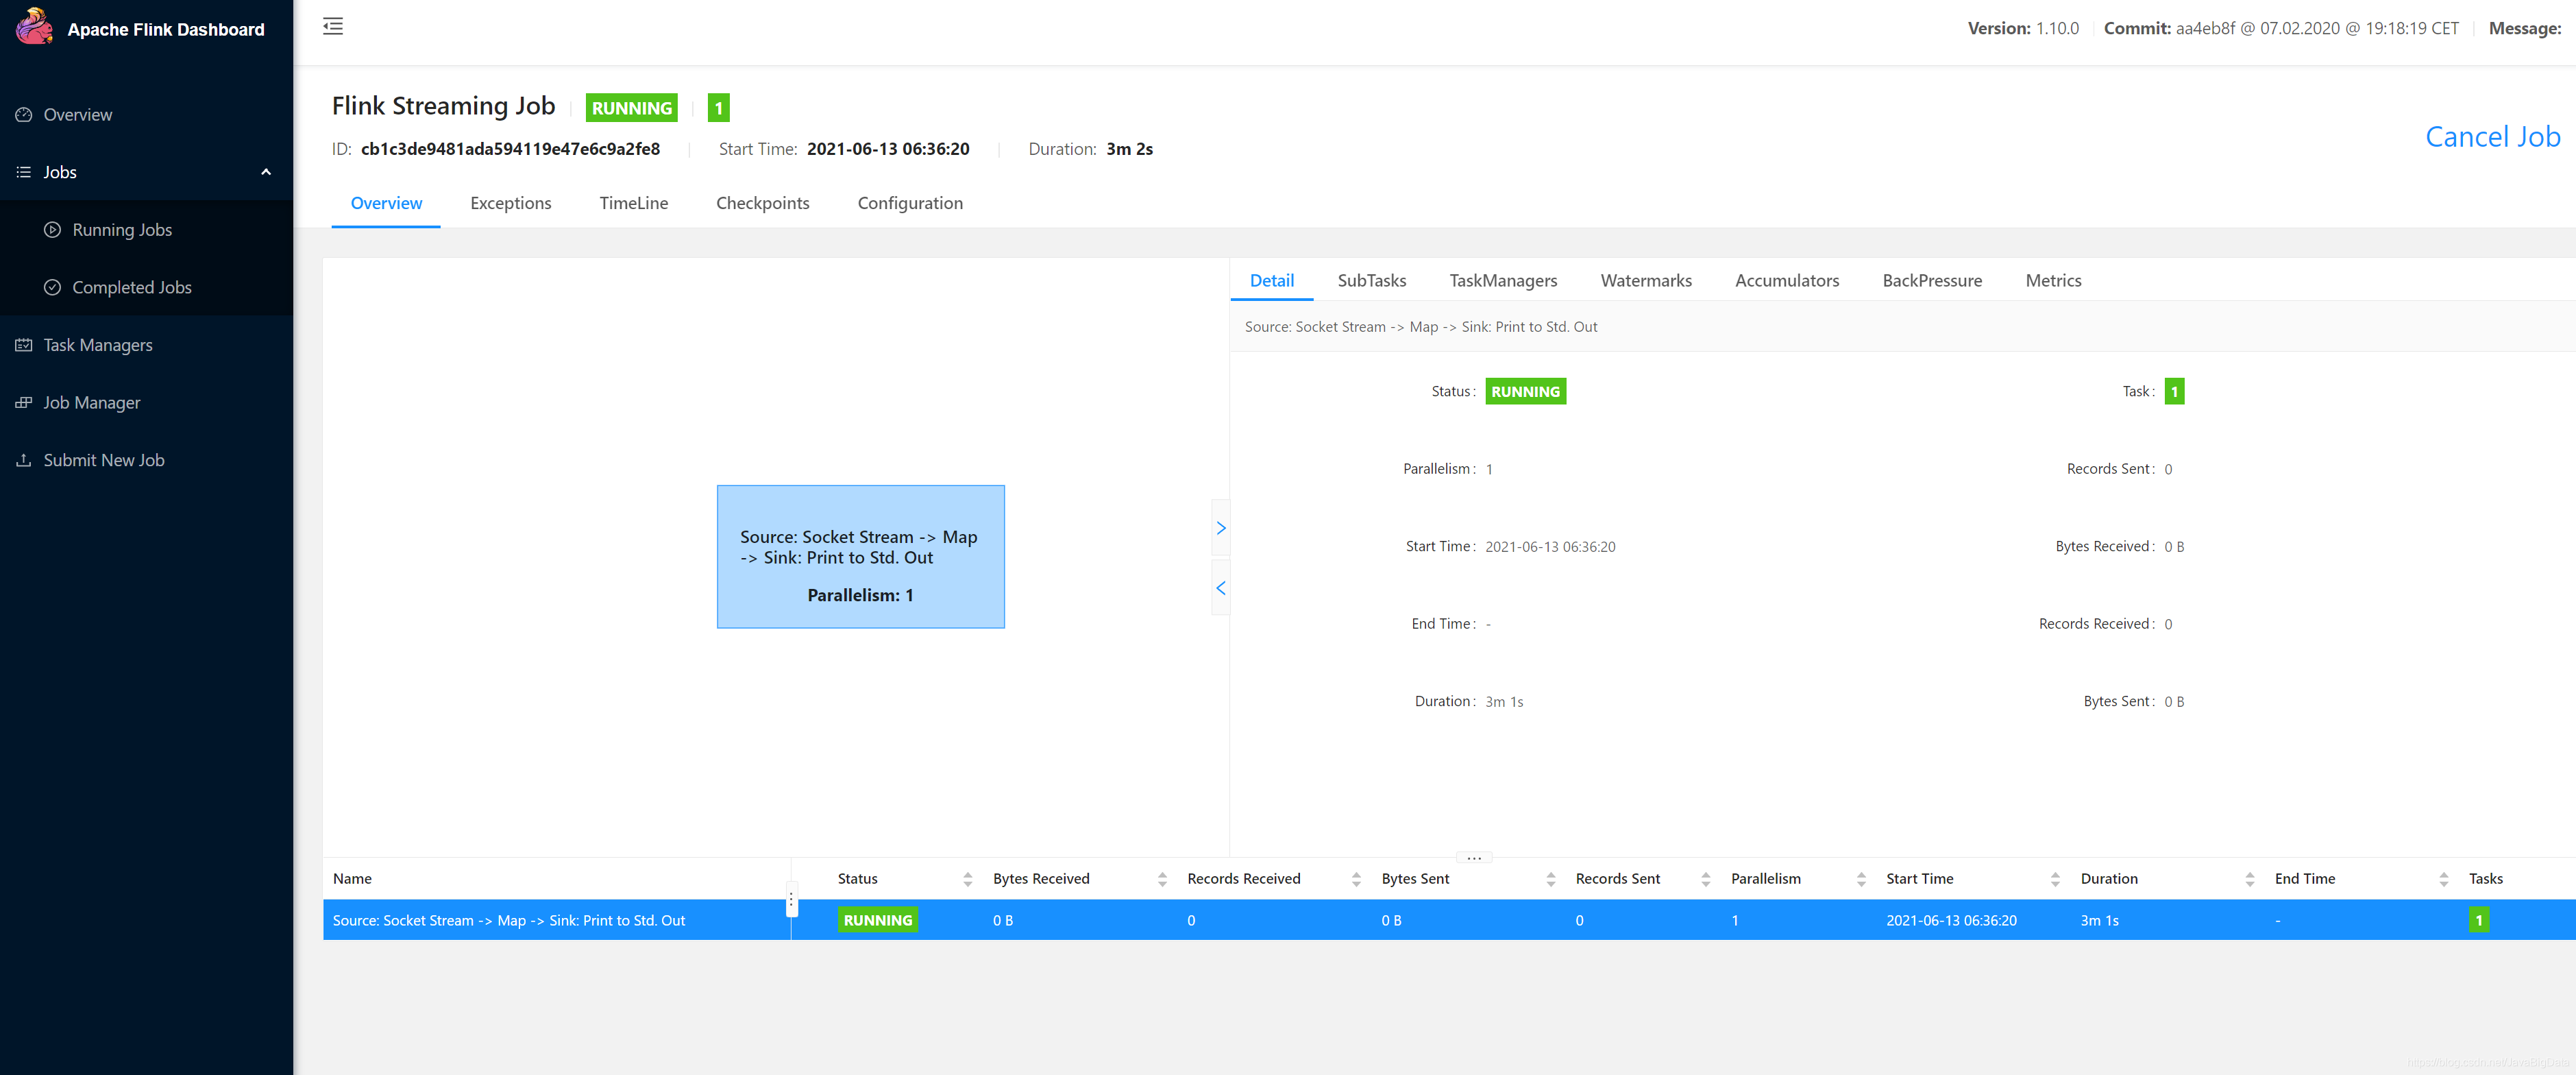Click the vertex name header in detail panel
2576x1075 pixels.
[1420, 327]
